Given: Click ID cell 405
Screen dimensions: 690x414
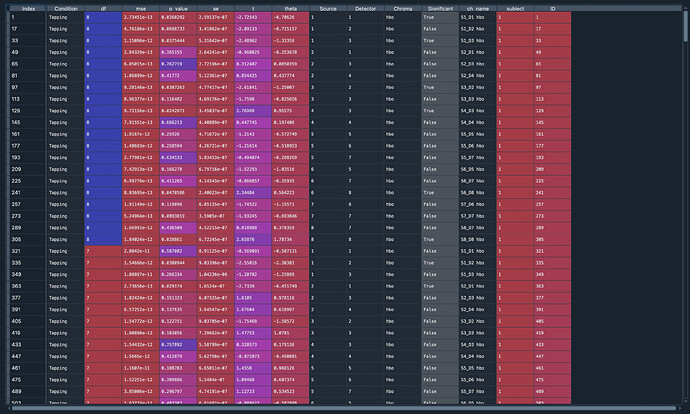Looking at the screenshot, I should 552,322.
